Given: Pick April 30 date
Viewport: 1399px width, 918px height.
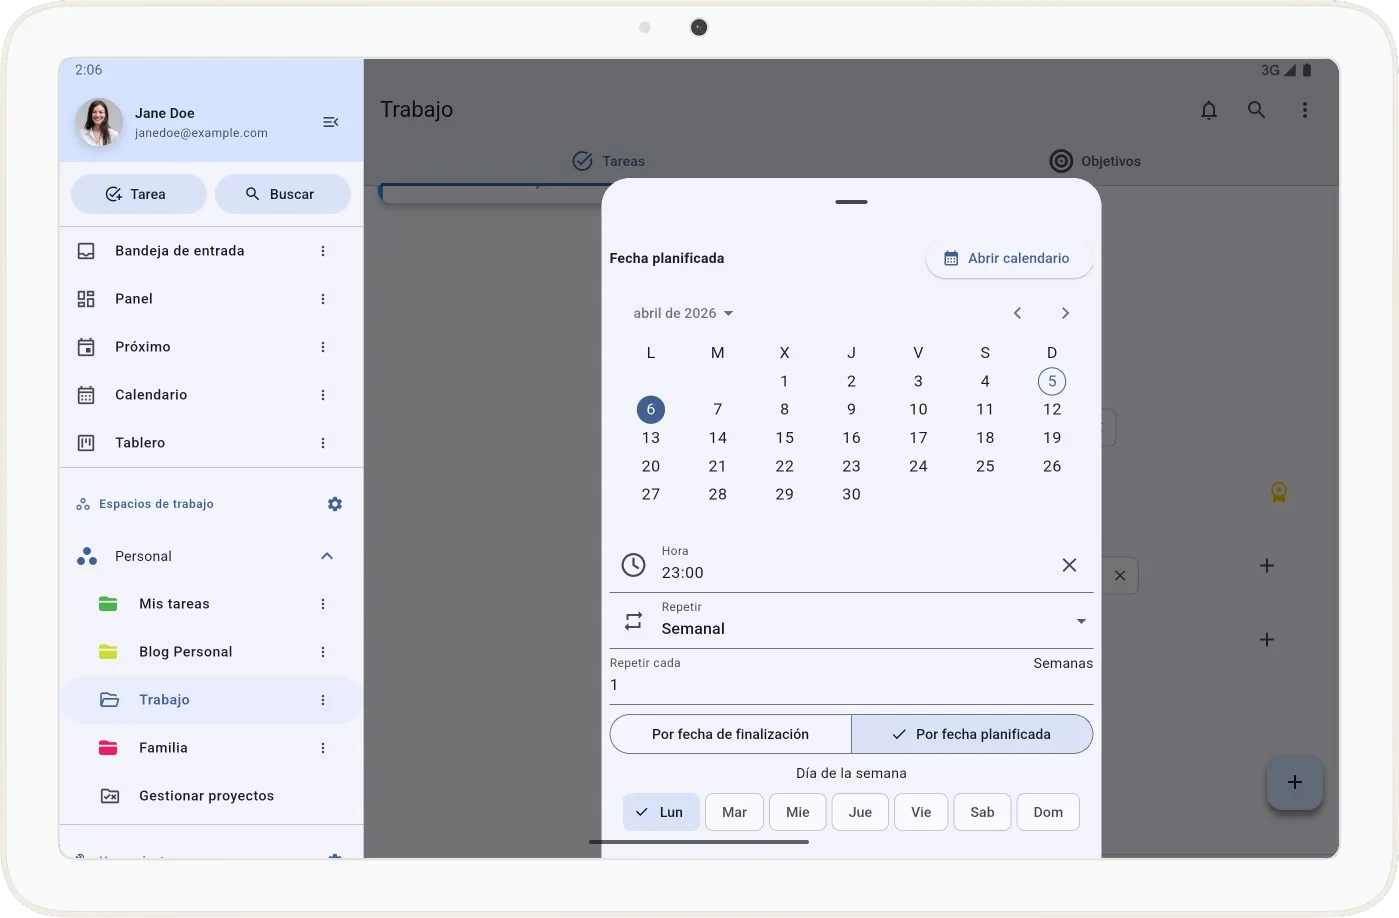Looking at the screenshot, I should pyautogui.click(x=851, y=494).
